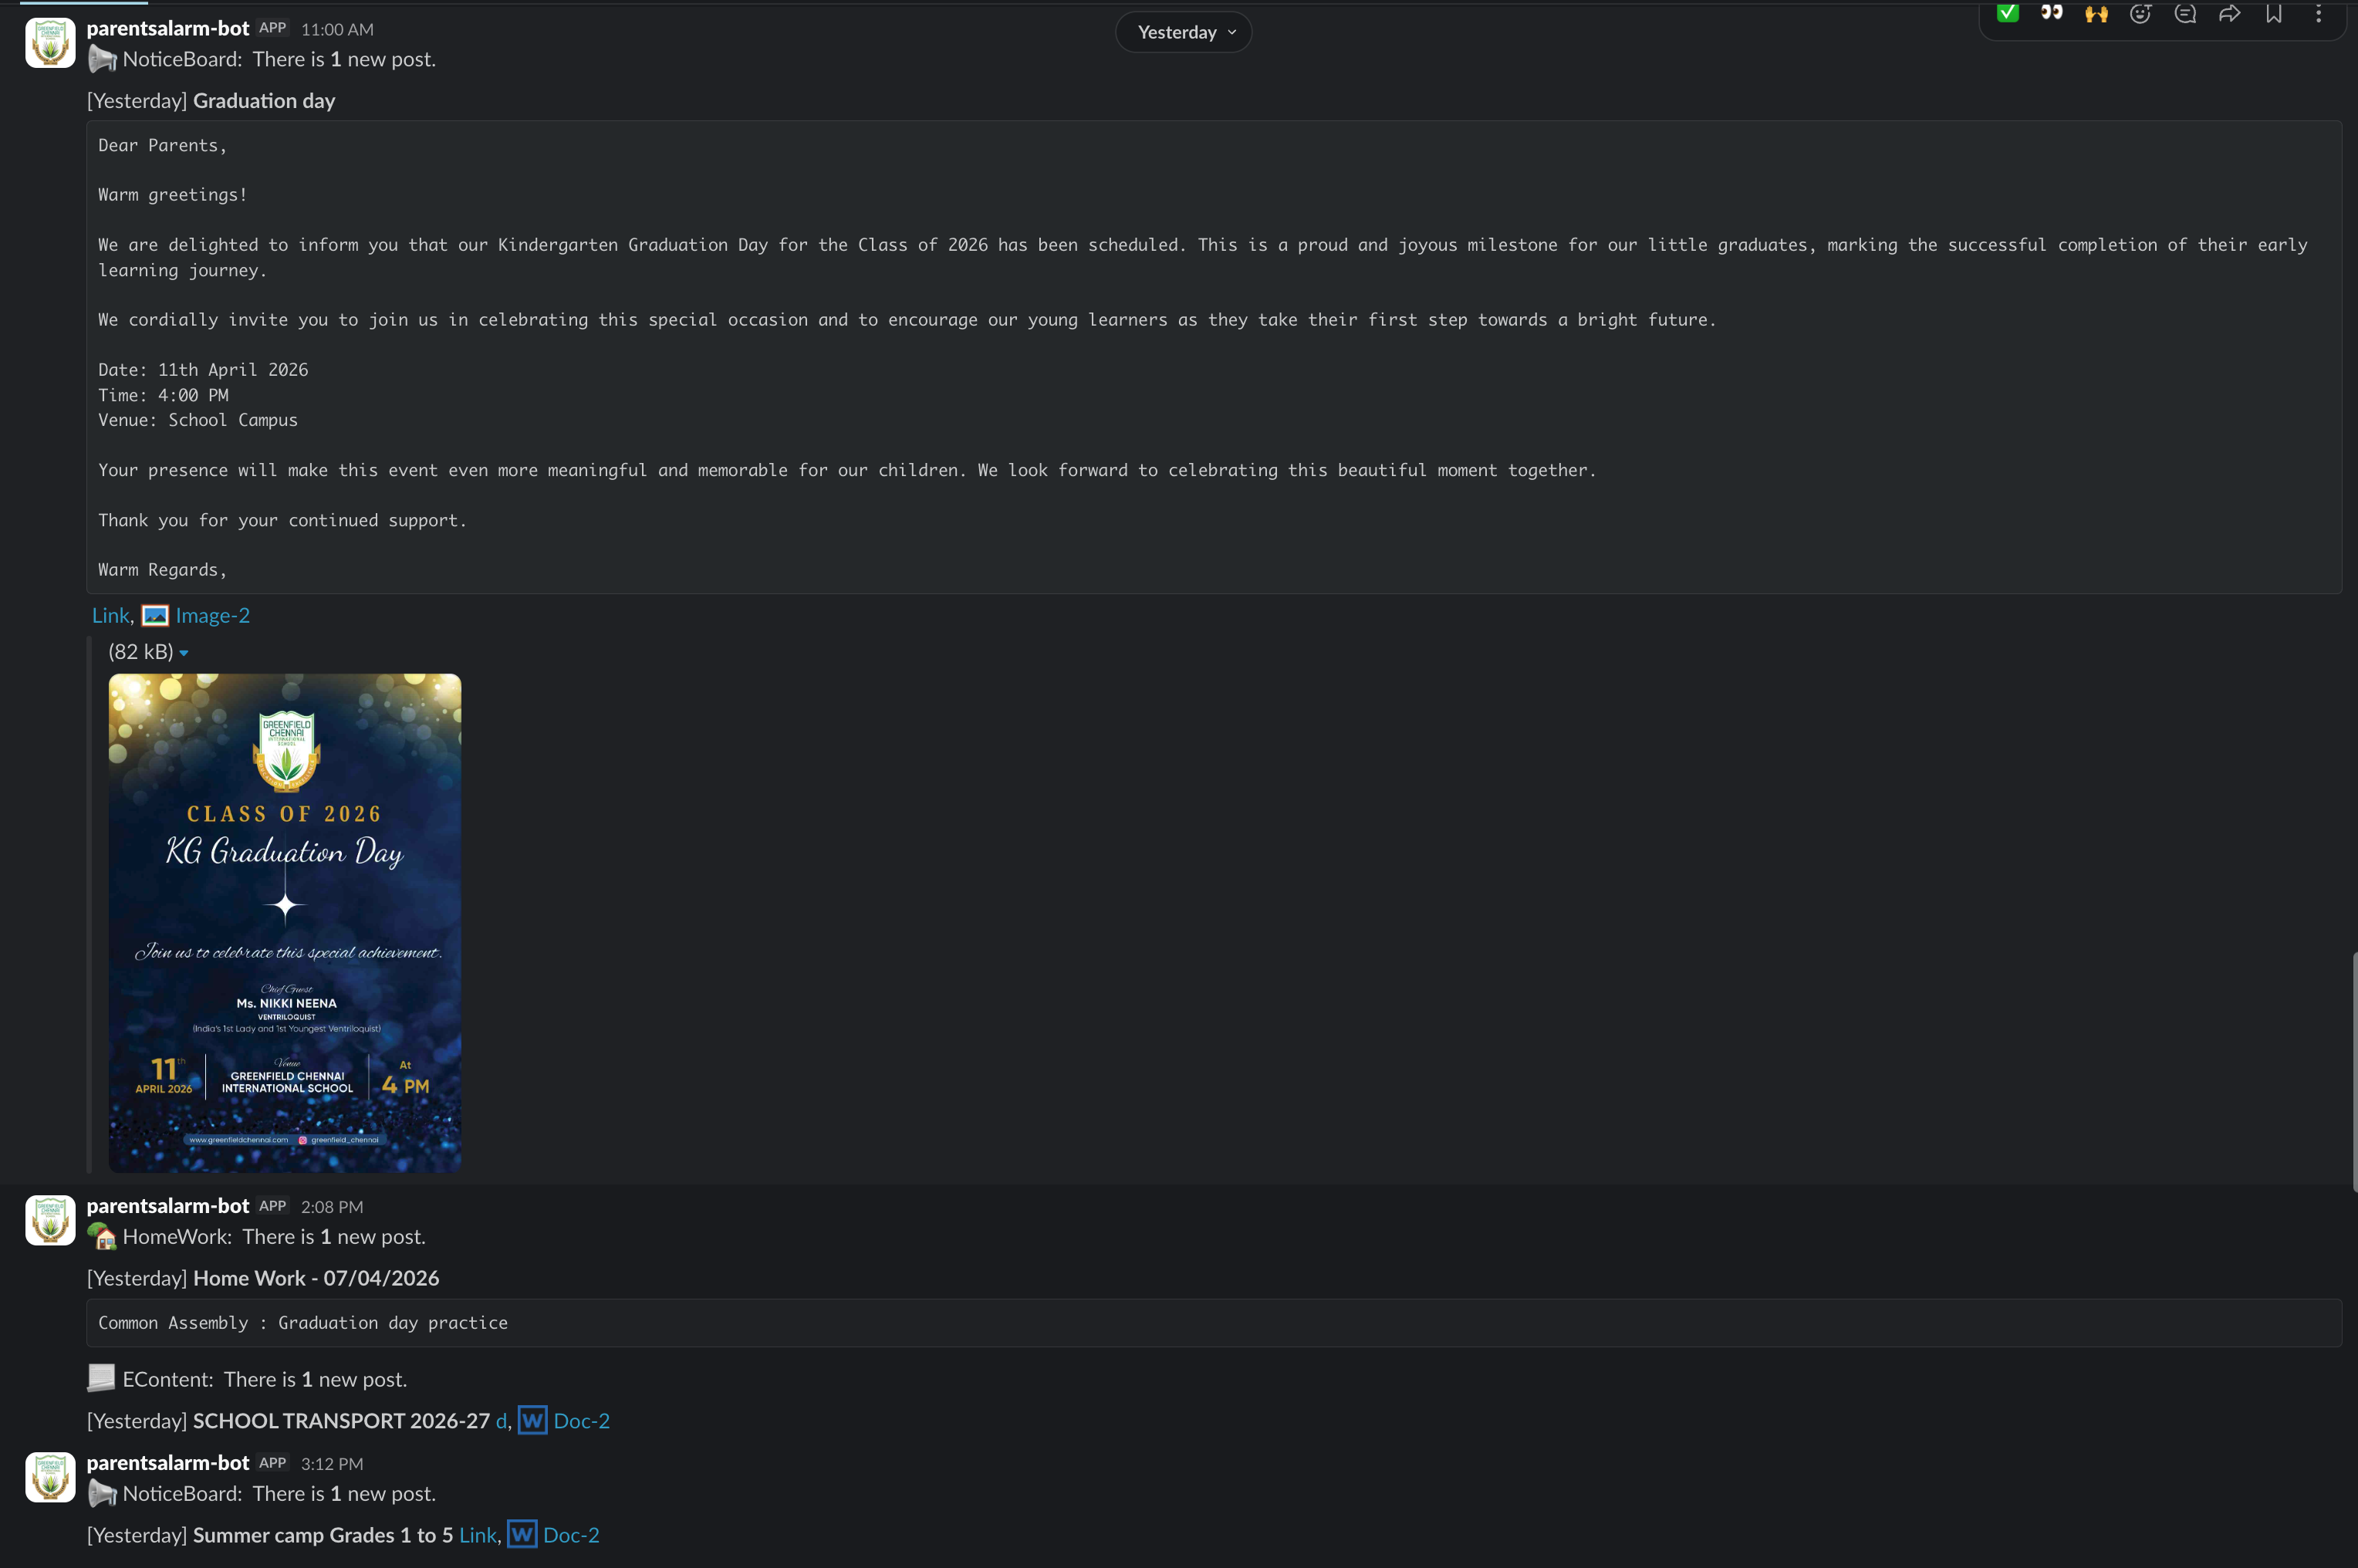The image size is (2358, 1568).
Task: Open the Link under Graduation day post
Action: [110, 616]
